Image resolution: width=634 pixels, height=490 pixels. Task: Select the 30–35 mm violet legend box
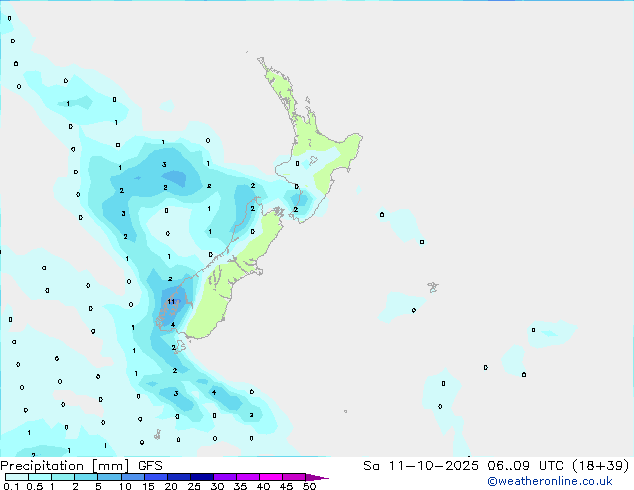click(225, 477)
